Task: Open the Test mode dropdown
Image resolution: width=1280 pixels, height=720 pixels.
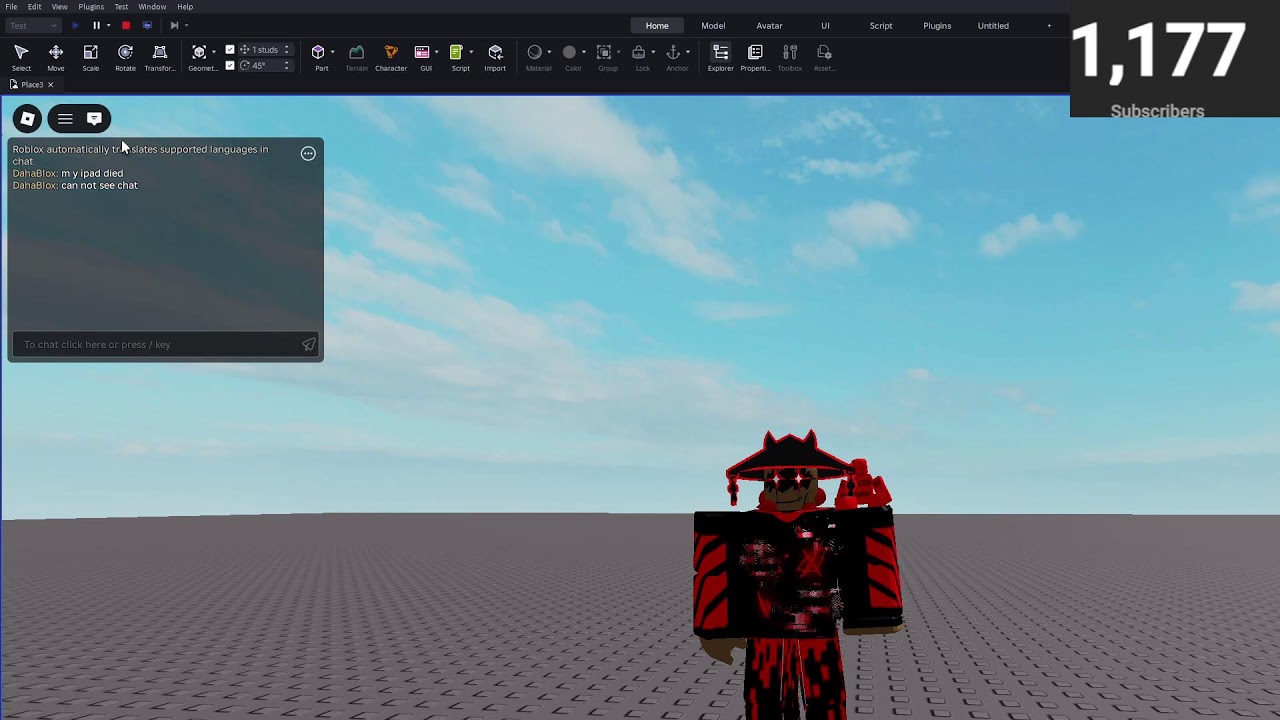Action: click(33, 25)
